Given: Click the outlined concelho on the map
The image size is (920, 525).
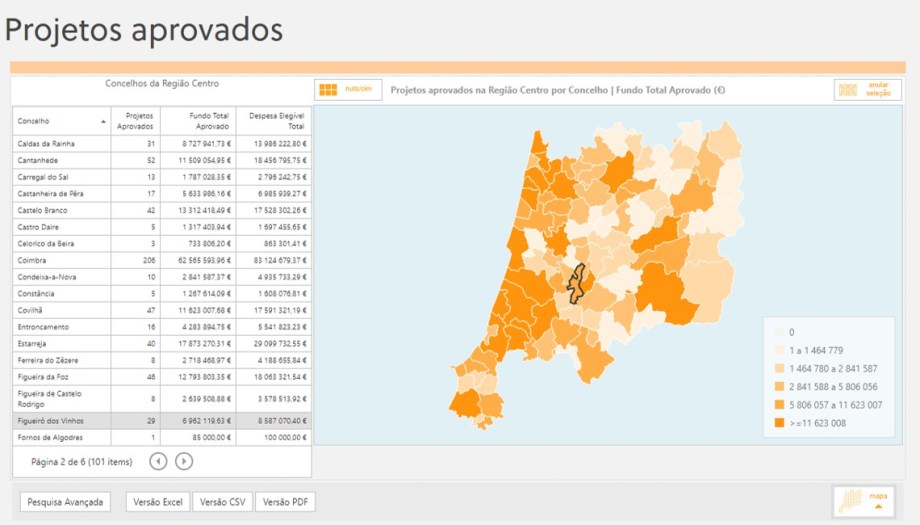Looking at the screenshot, I should point(575,284).
